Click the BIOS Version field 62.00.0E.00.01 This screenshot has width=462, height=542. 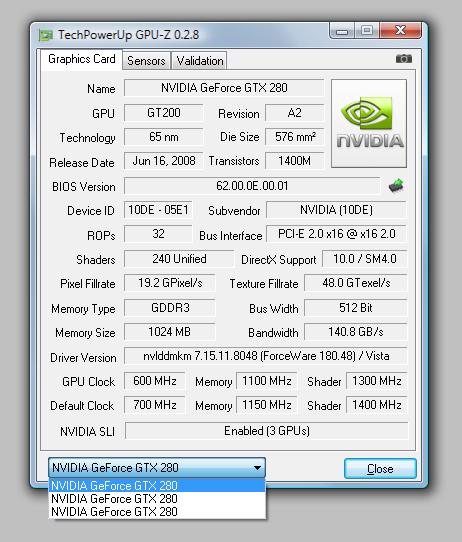click(x=252, y=186)
